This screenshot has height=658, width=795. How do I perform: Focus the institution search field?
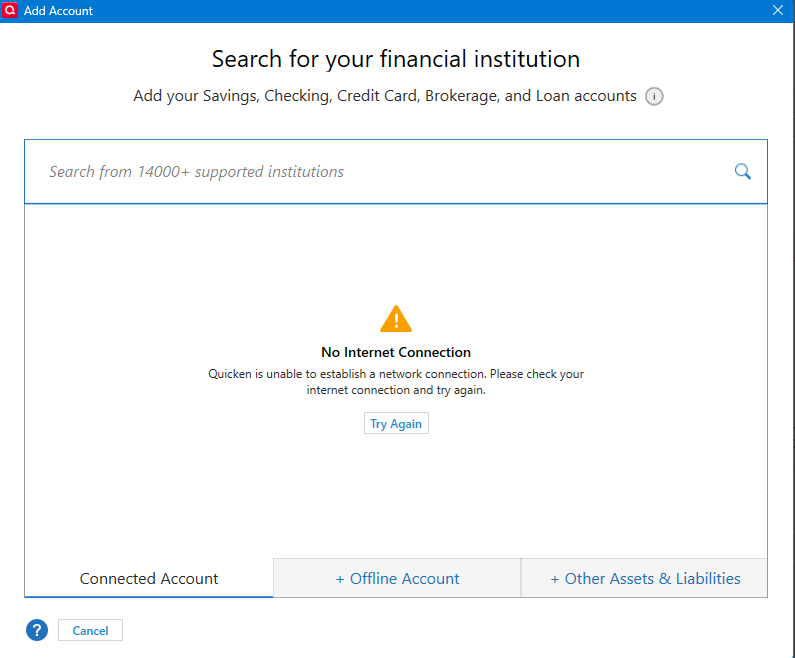pyautogui.click(x=395, y=171)
